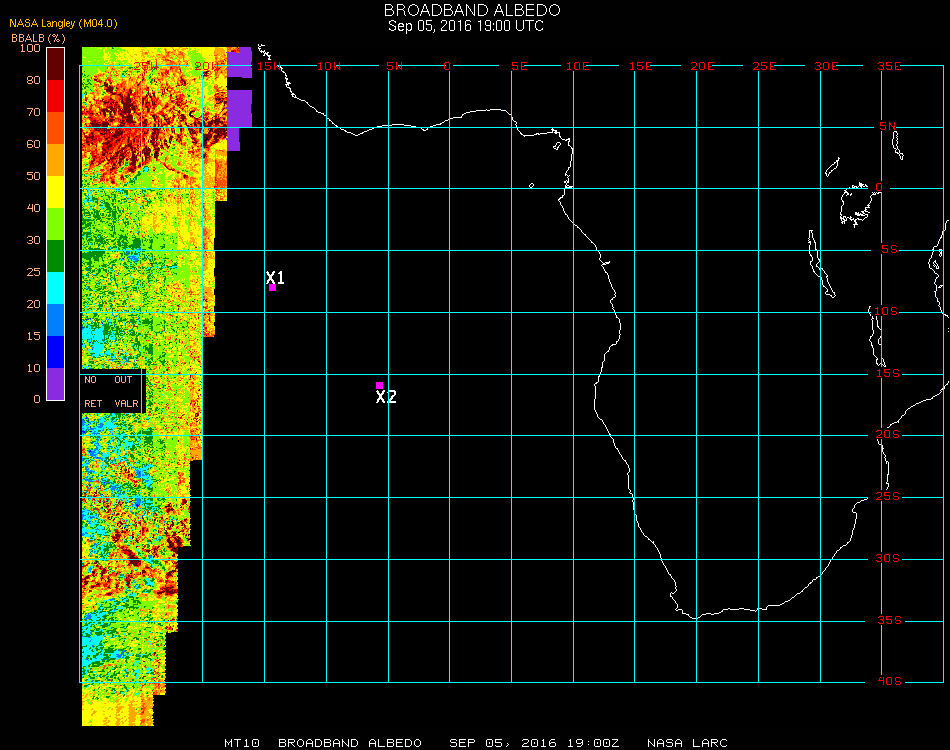950x750 pixels.
Task: Click the '50' legend tick label
Action: click(33, 176)
